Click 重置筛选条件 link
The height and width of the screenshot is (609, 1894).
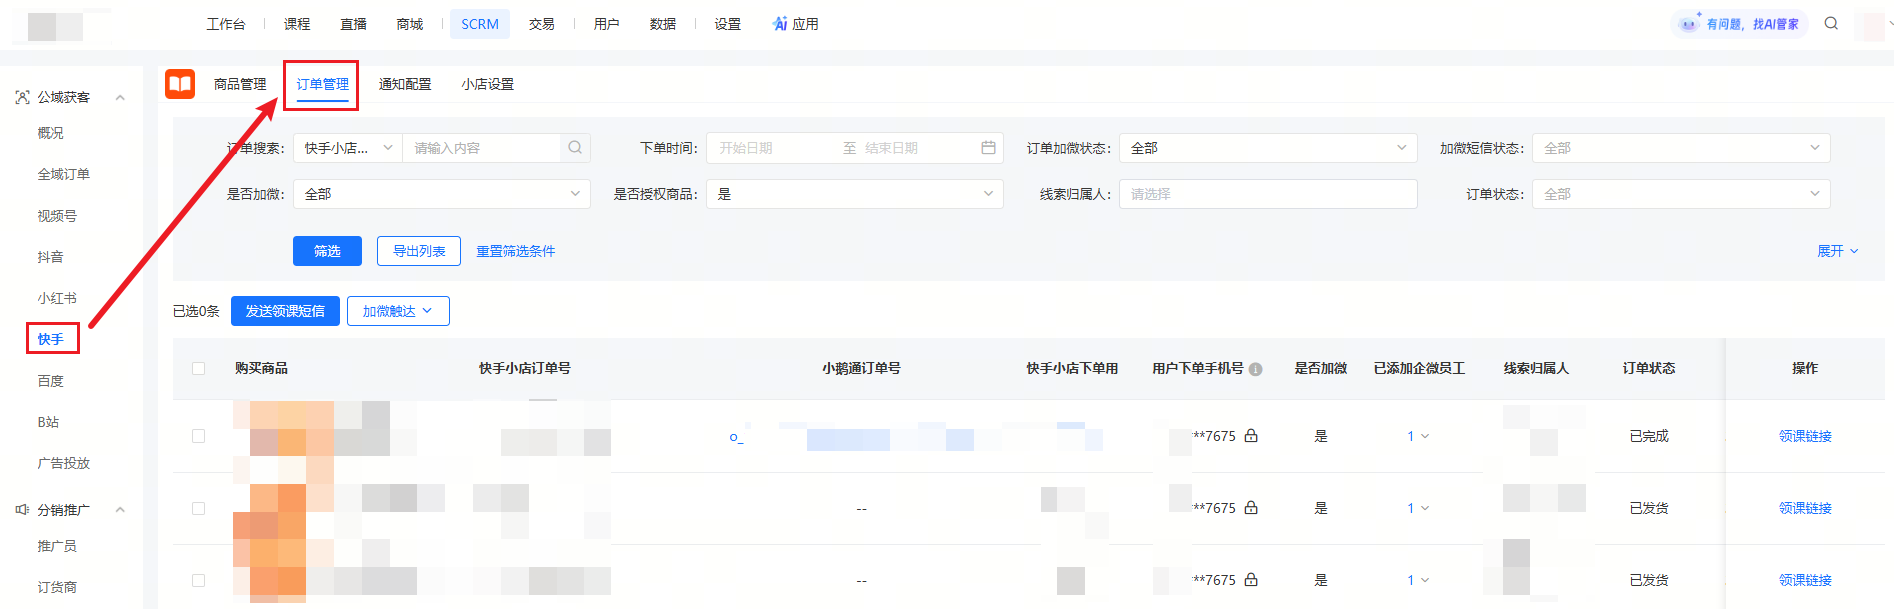[516, 251]
